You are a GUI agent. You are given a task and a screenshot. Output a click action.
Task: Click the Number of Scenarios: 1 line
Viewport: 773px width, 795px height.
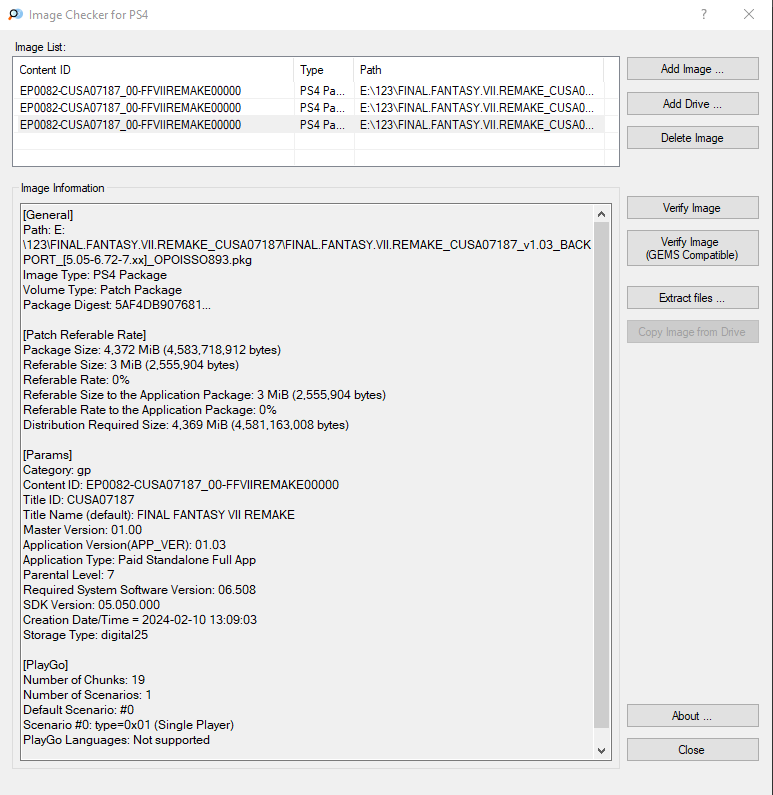click(x=87, y=695)
